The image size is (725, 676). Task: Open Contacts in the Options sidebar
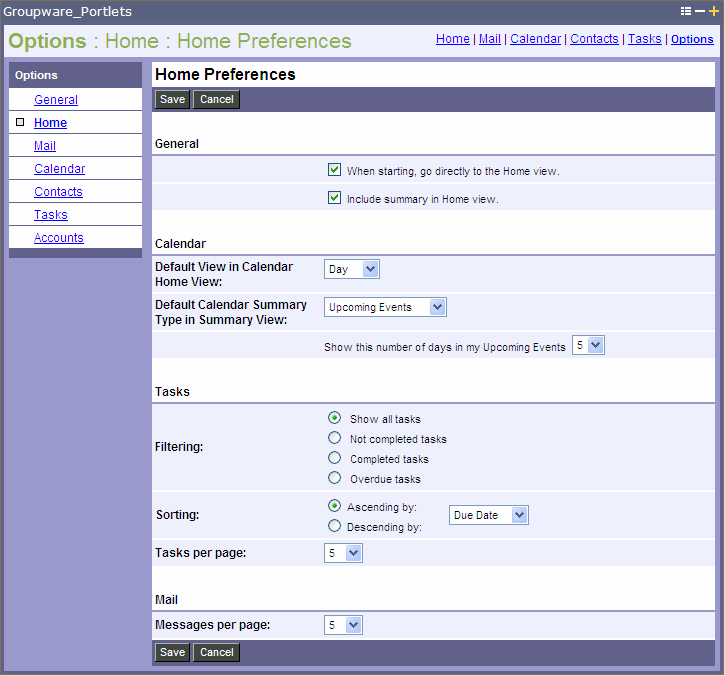pyautogui.click(x=58, y=192)
